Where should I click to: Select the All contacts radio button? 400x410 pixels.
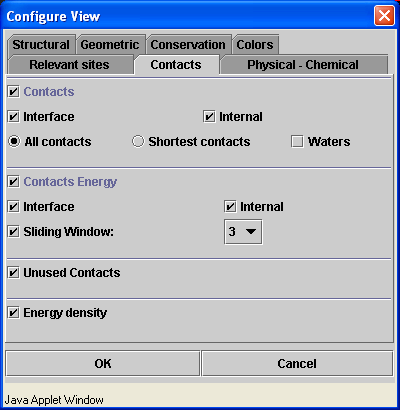14,142
